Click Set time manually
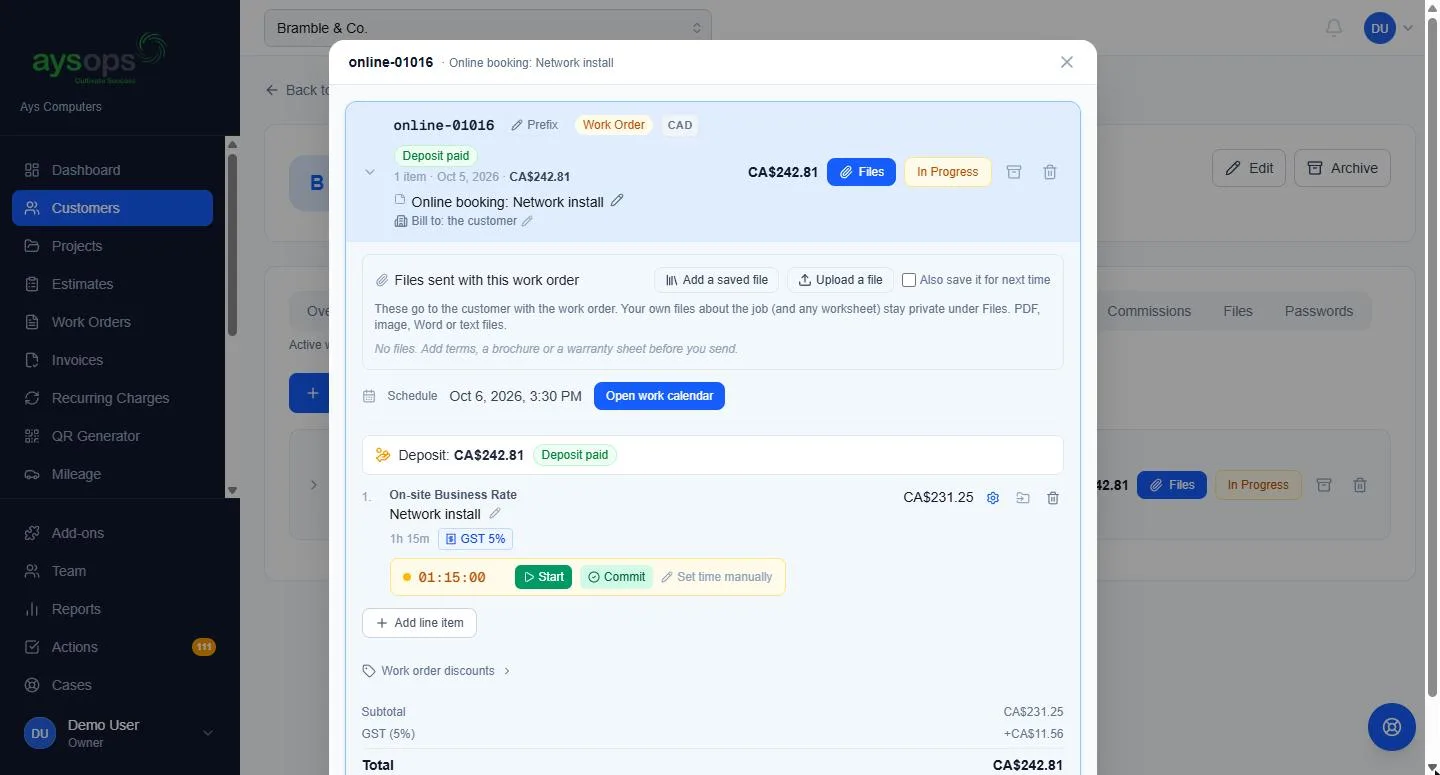The width and height of the screenshot is (1440, 775). (x=717, y=577)
